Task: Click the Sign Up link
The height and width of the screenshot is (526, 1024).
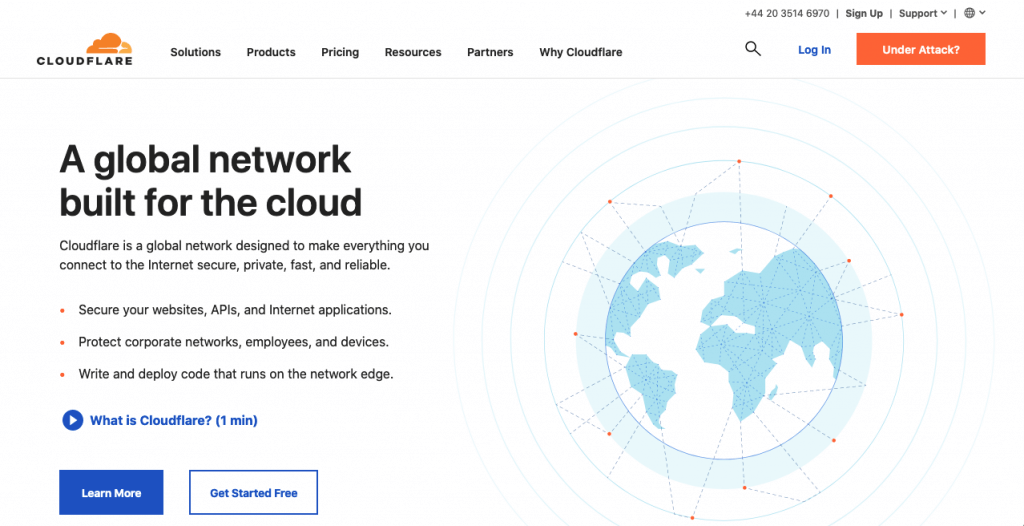Action: pos(864,13)
